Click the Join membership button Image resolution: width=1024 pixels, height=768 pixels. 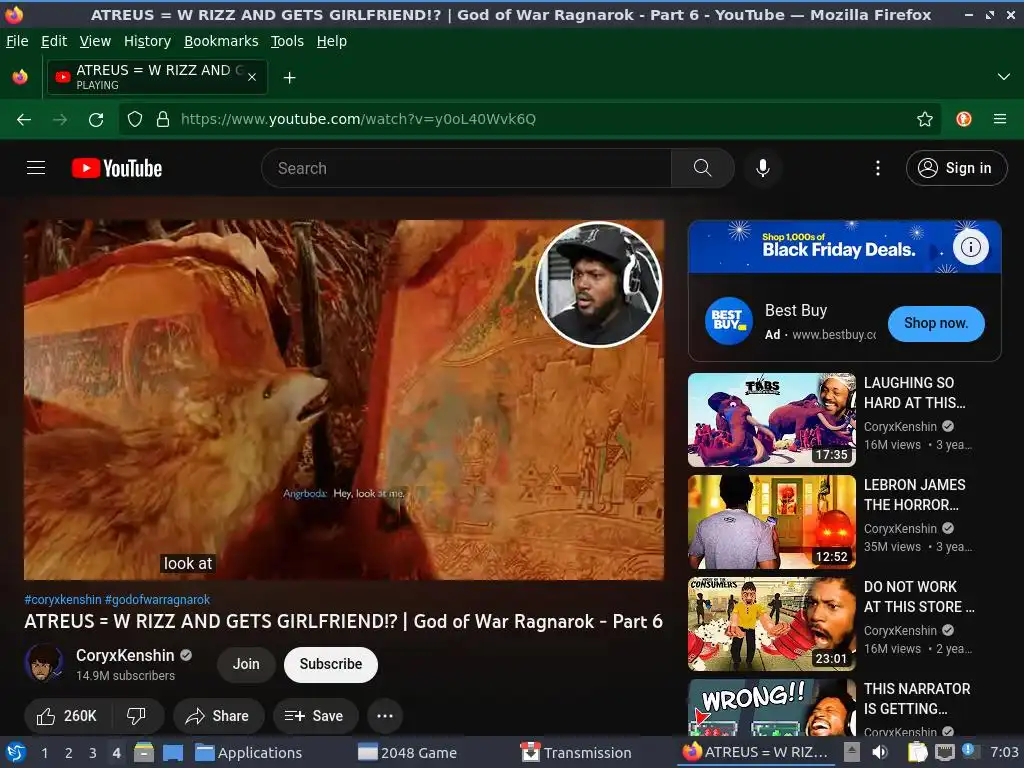[x=246, y=664]
